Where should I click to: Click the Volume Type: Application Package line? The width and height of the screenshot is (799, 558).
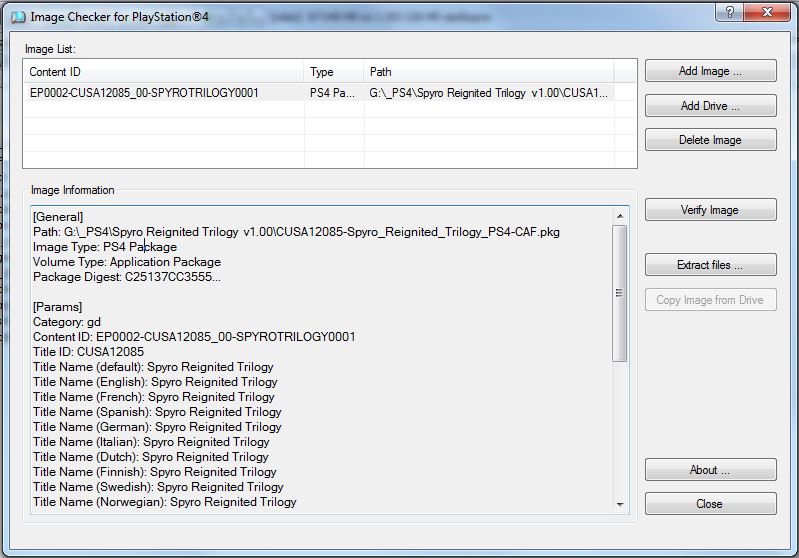point(127,262)
